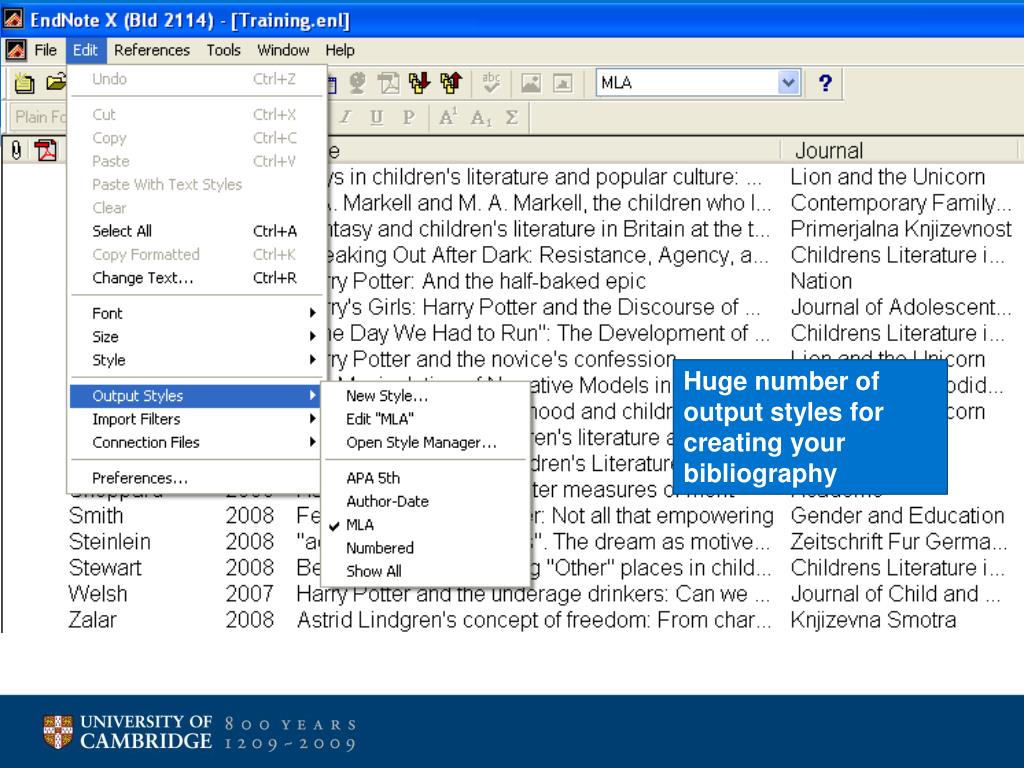Expand the Import Filters submenu arrow
This screenshot has height=768, width=1024.
click(312, 419)
